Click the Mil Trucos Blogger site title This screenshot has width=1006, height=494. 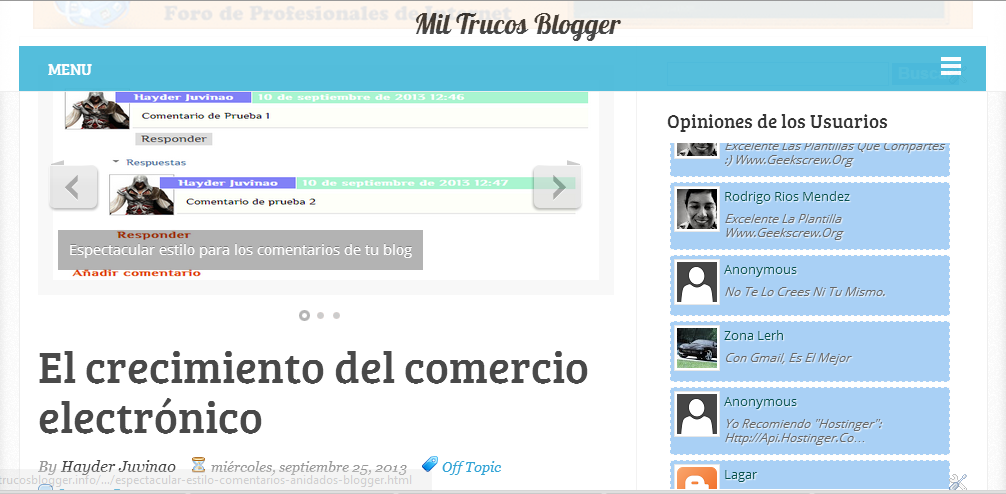point(517,24)
